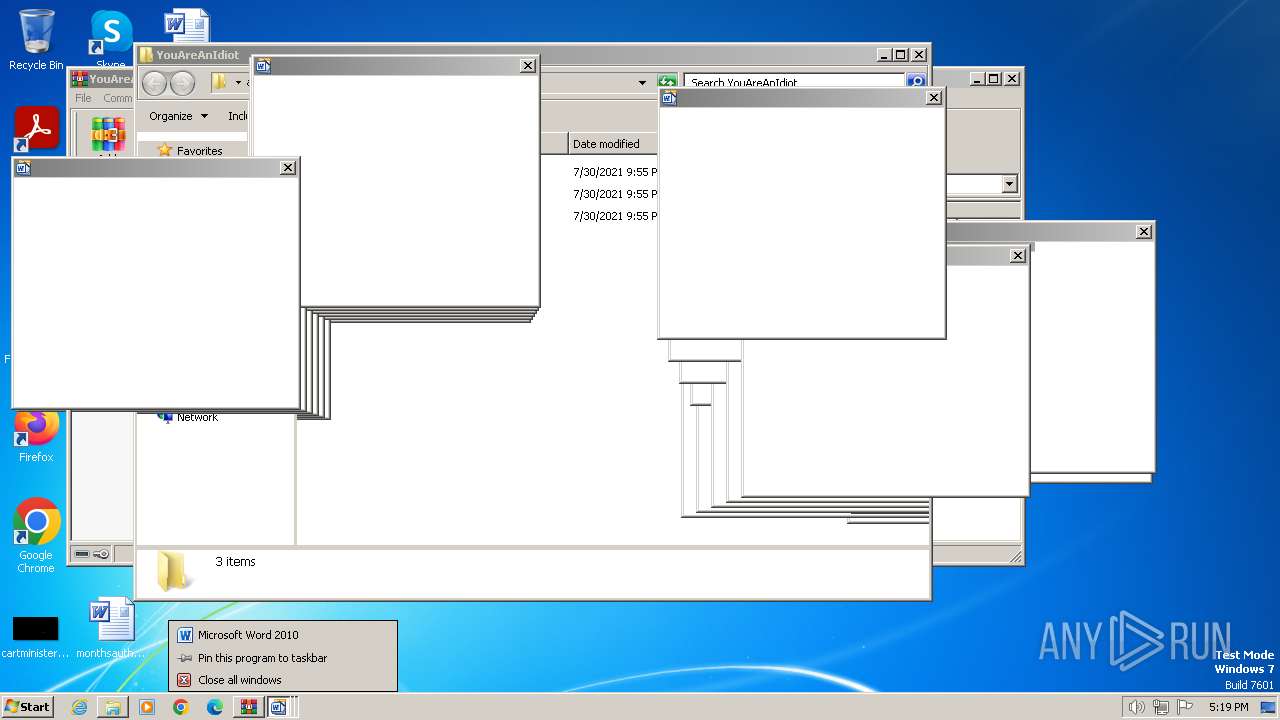
Task: Maximize the YouAreAnIdiot Explorer window
Action: coord(900,55)
